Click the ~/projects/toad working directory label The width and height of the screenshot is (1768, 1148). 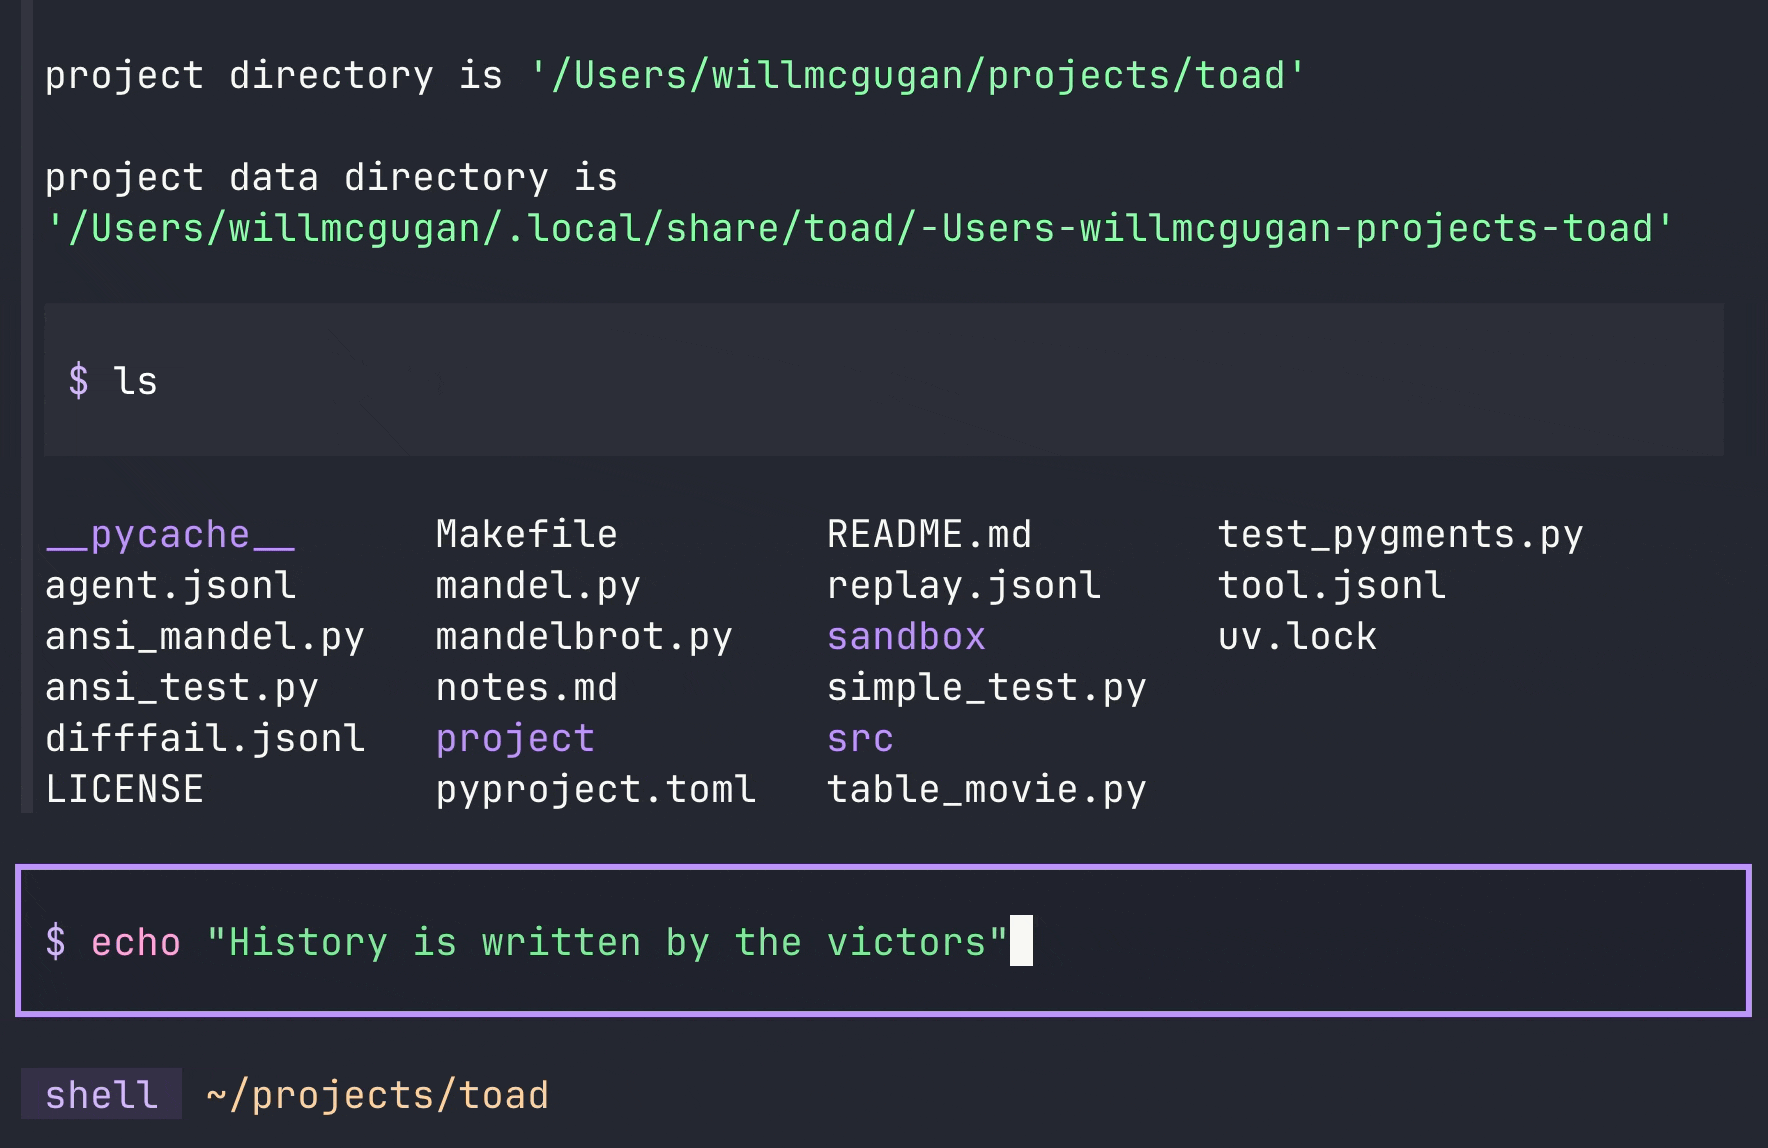click(377, 1094)
